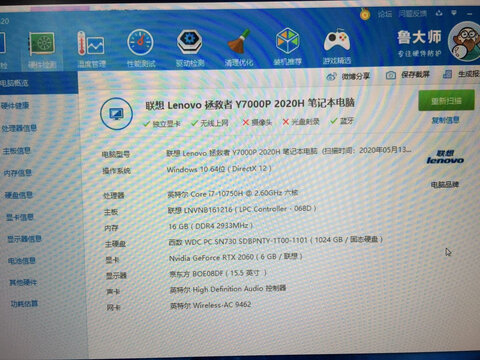Click the 生成报告 report icon
Image resolution: width=480 pixels, height=360 pixels.
[x=447, y=74]
